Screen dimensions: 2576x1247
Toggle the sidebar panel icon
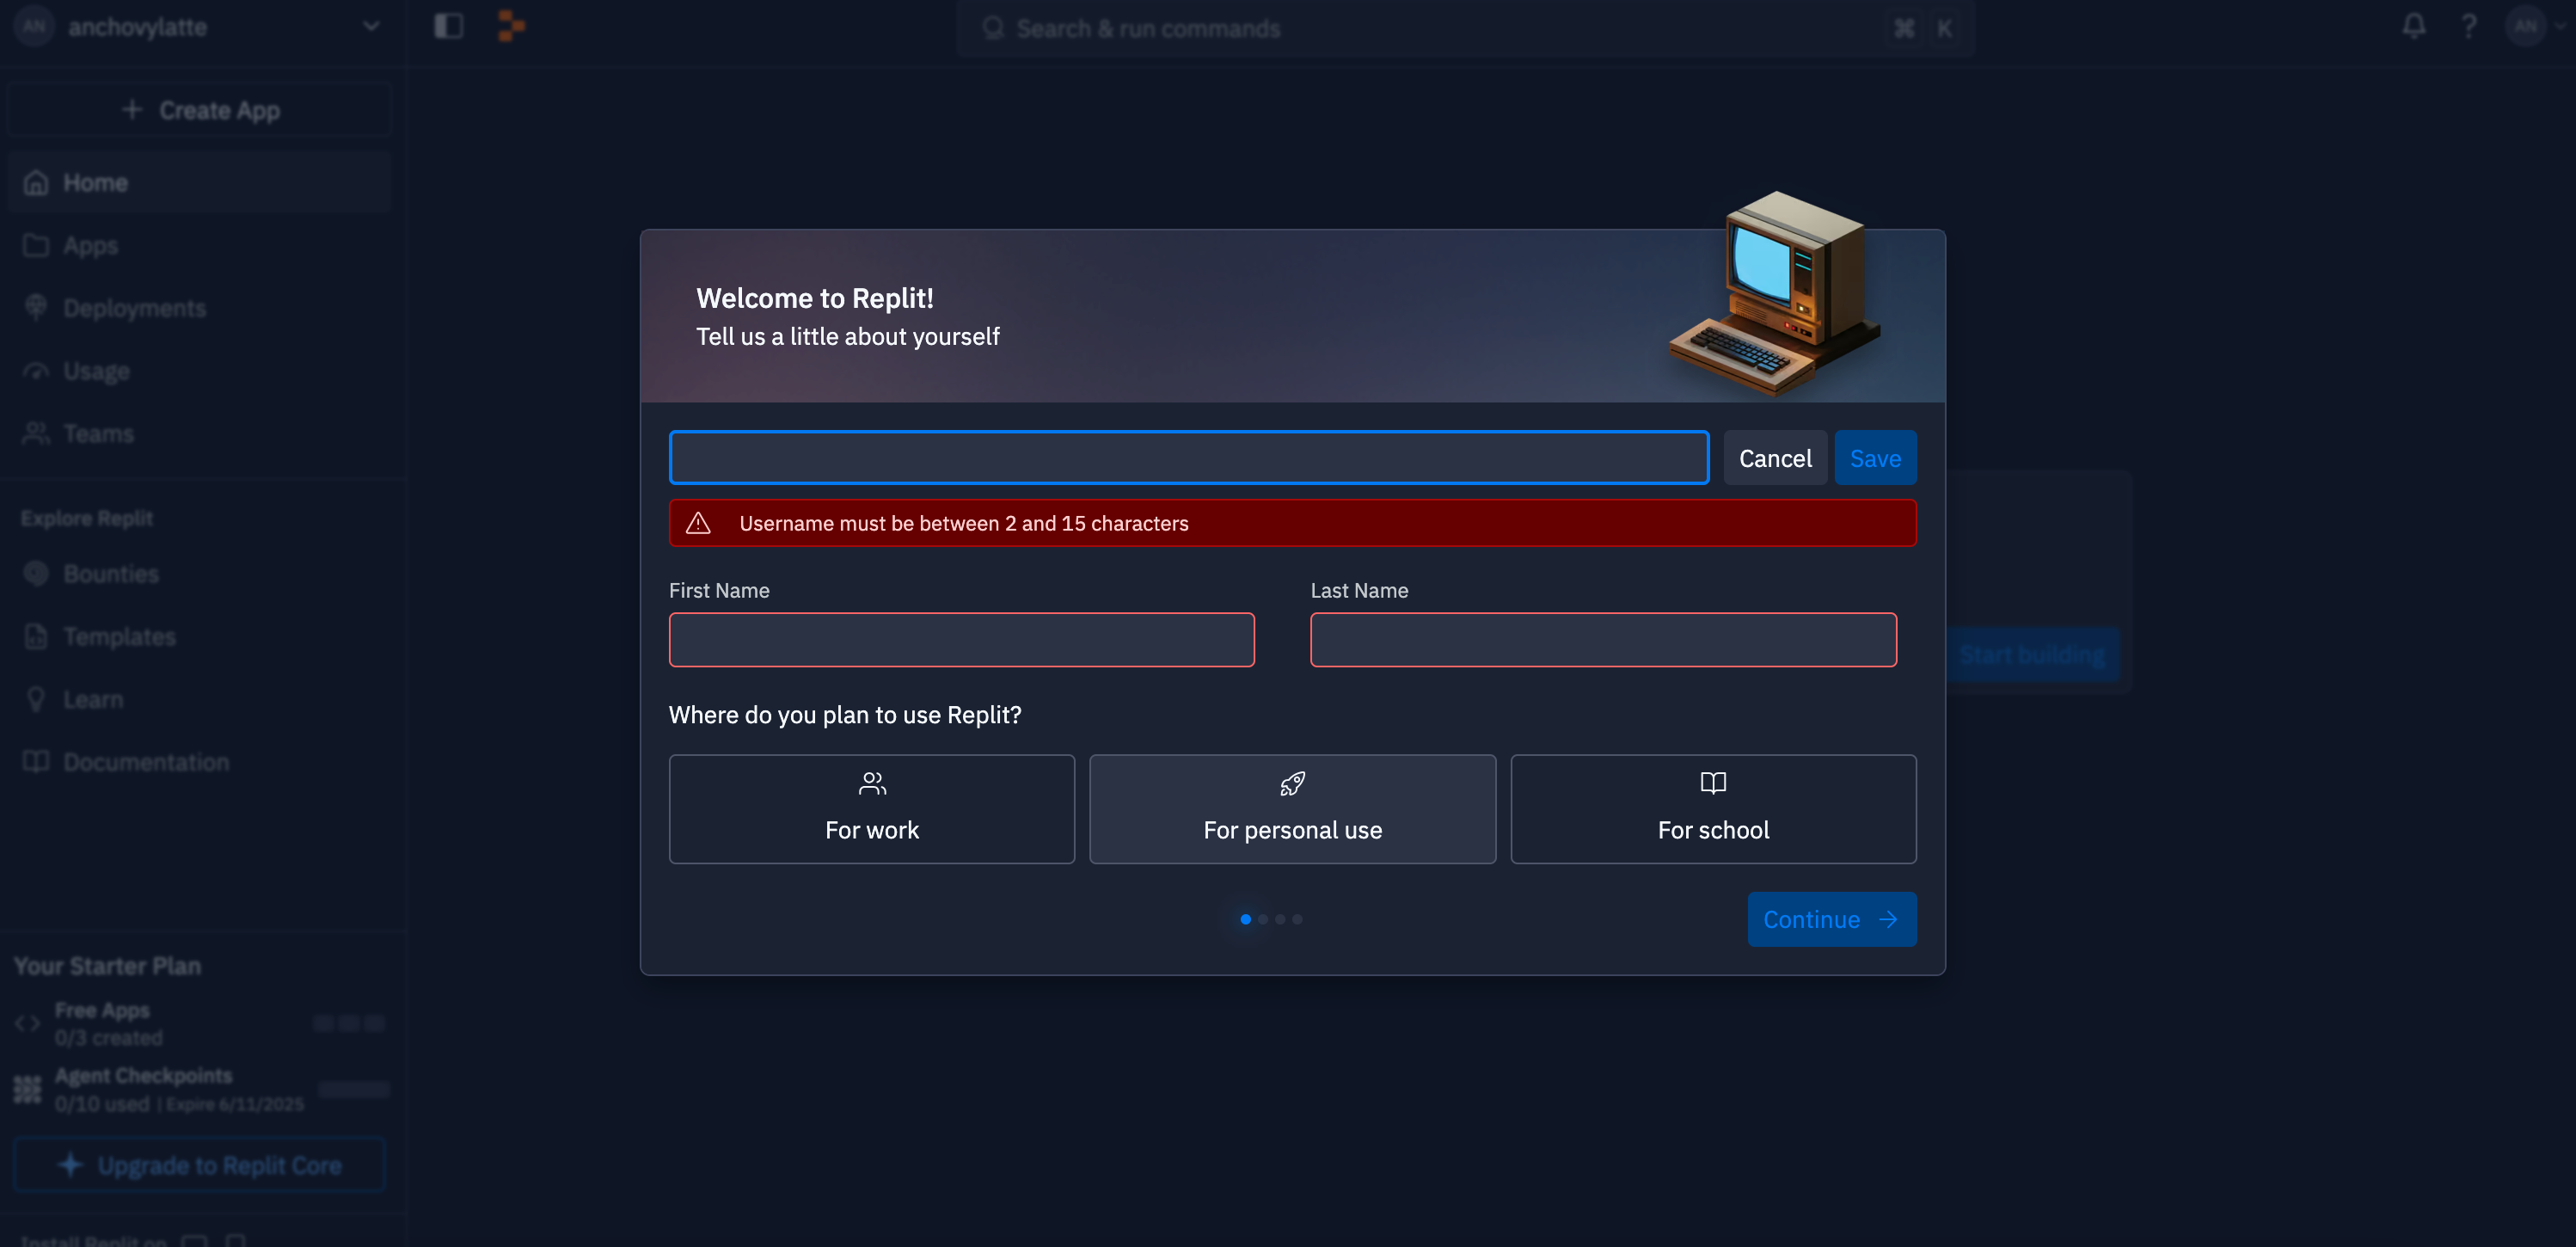tap(448, 26)
